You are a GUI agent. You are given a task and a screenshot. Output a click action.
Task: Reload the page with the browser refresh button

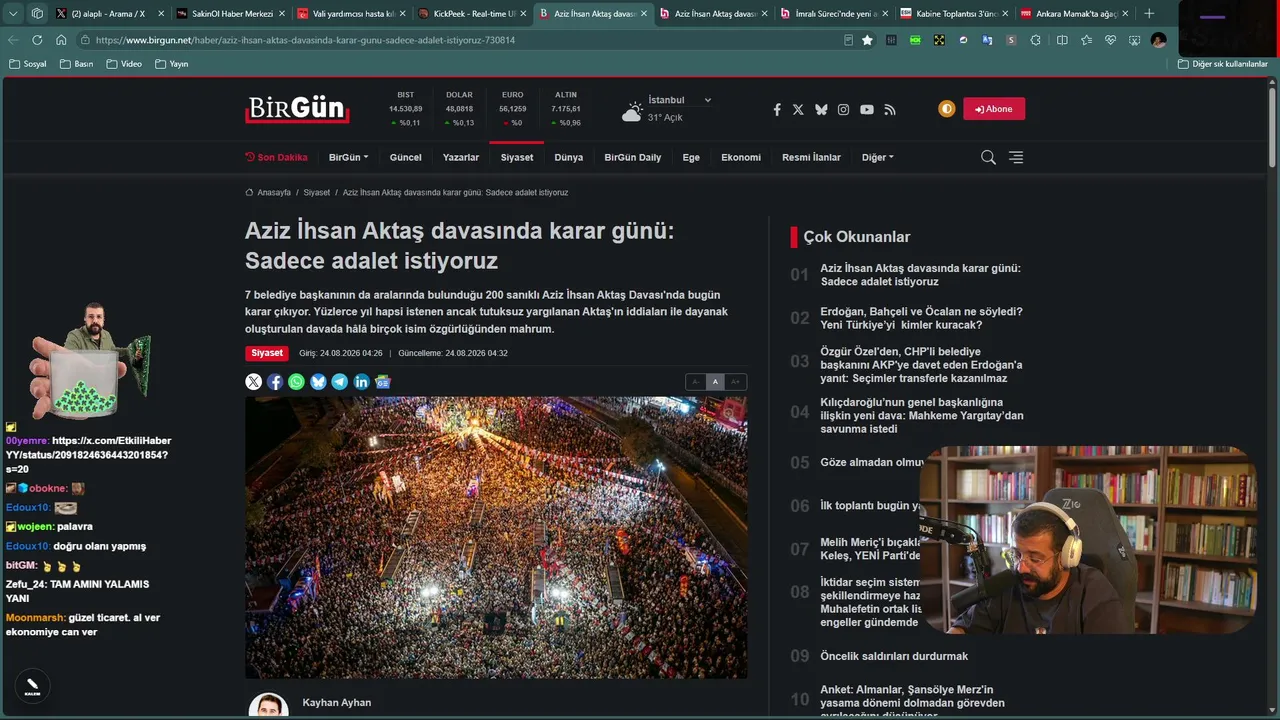pos(37,40)
